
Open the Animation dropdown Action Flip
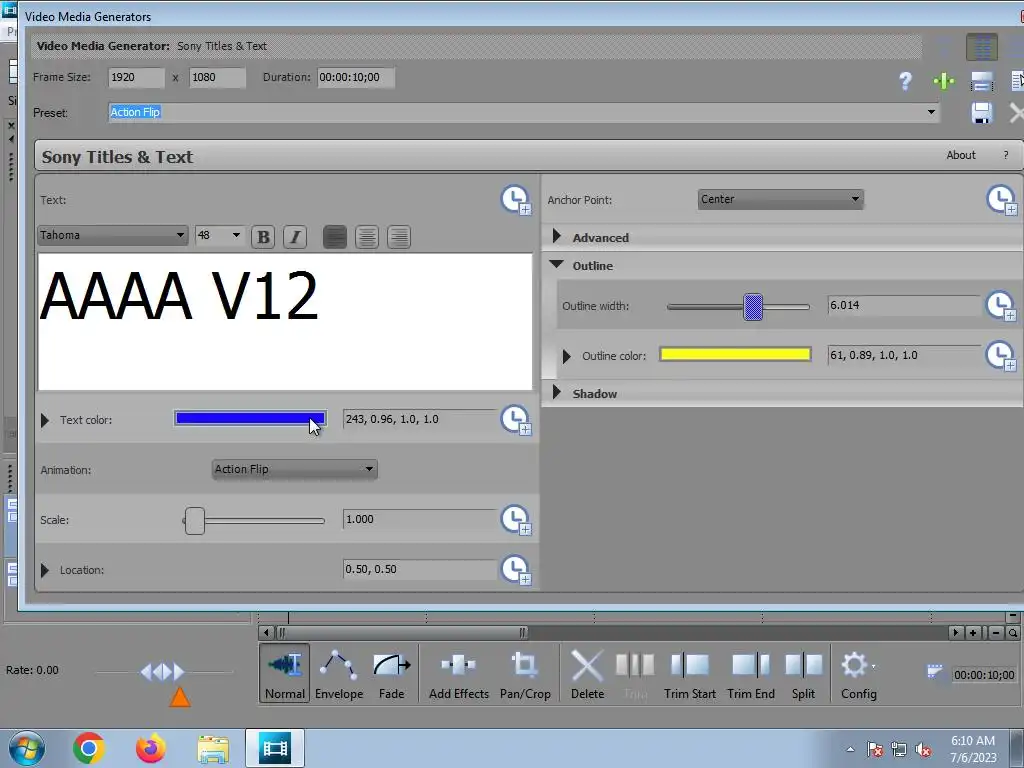tap(295, 470)
